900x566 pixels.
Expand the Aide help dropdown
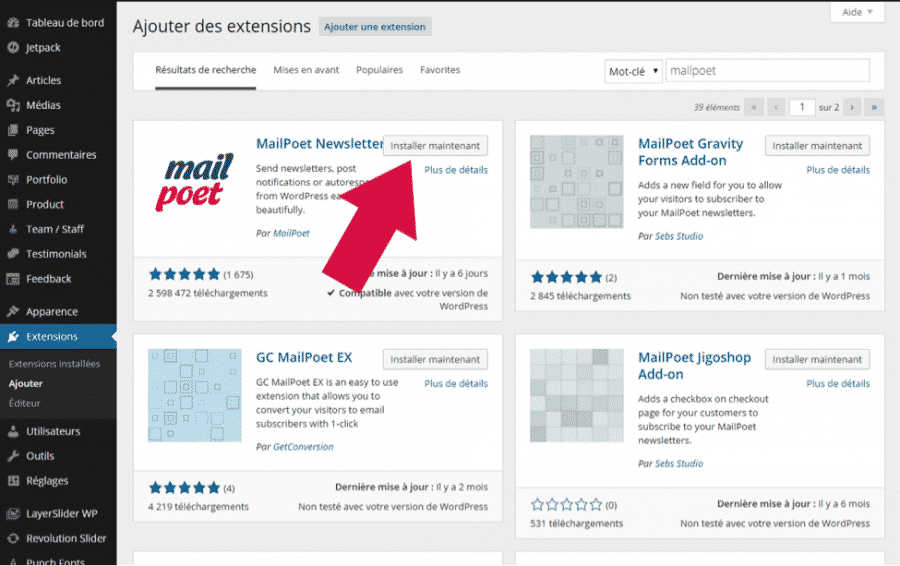pyautogui.click(x=857, y=12)
